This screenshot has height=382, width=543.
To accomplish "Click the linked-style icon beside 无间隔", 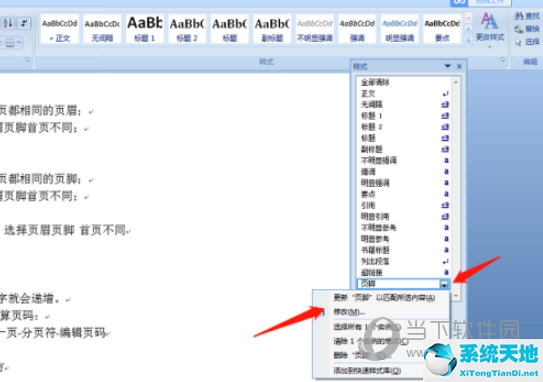I will (445, 105).
